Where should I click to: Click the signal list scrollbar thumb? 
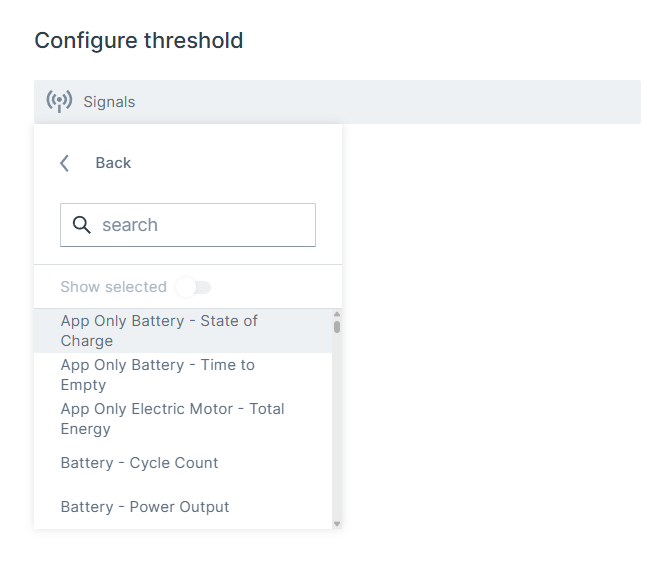point(337,326)
